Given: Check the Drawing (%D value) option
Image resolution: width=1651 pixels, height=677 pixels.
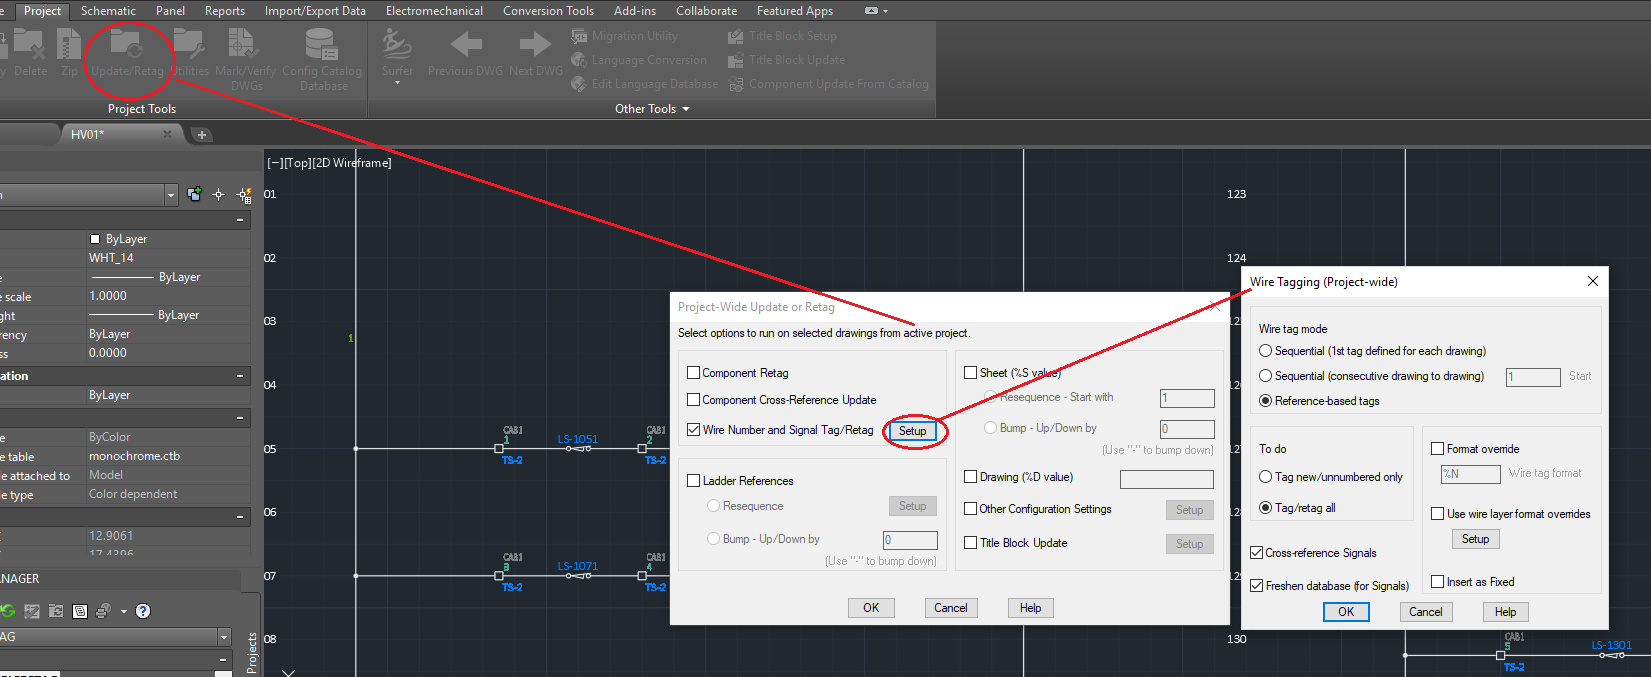Looking at the screenshot, I should pyautogui.click(x=970, y=477).
